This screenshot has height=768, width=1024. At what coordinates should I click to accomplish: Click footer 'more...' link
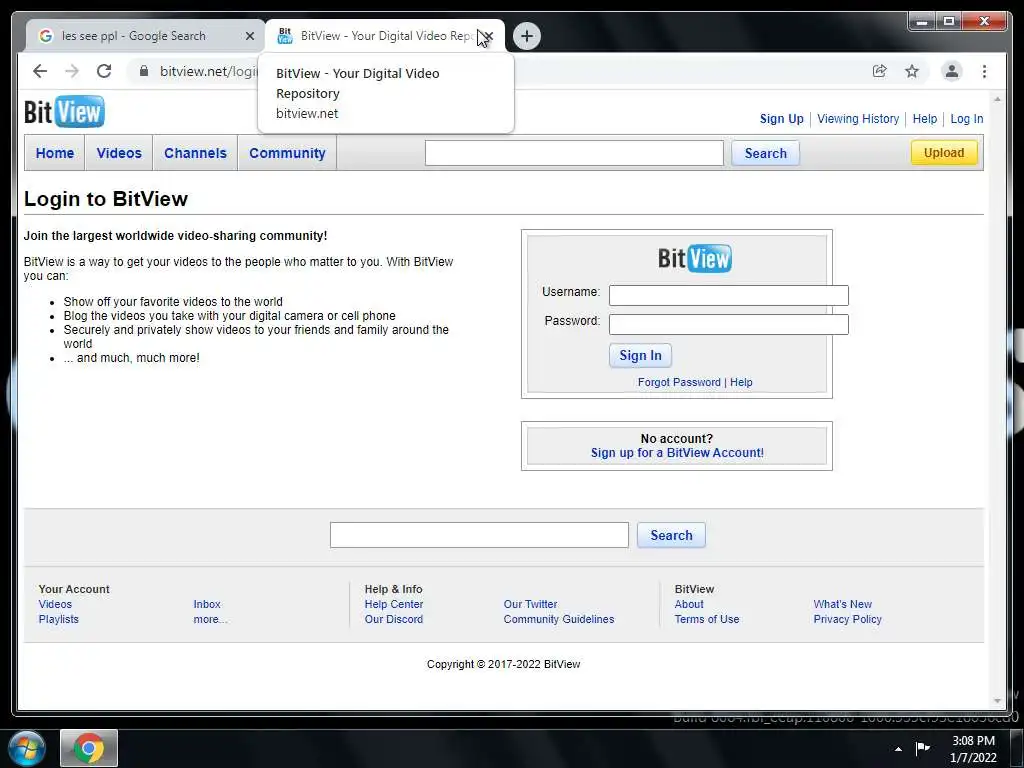tap(210, 619)
